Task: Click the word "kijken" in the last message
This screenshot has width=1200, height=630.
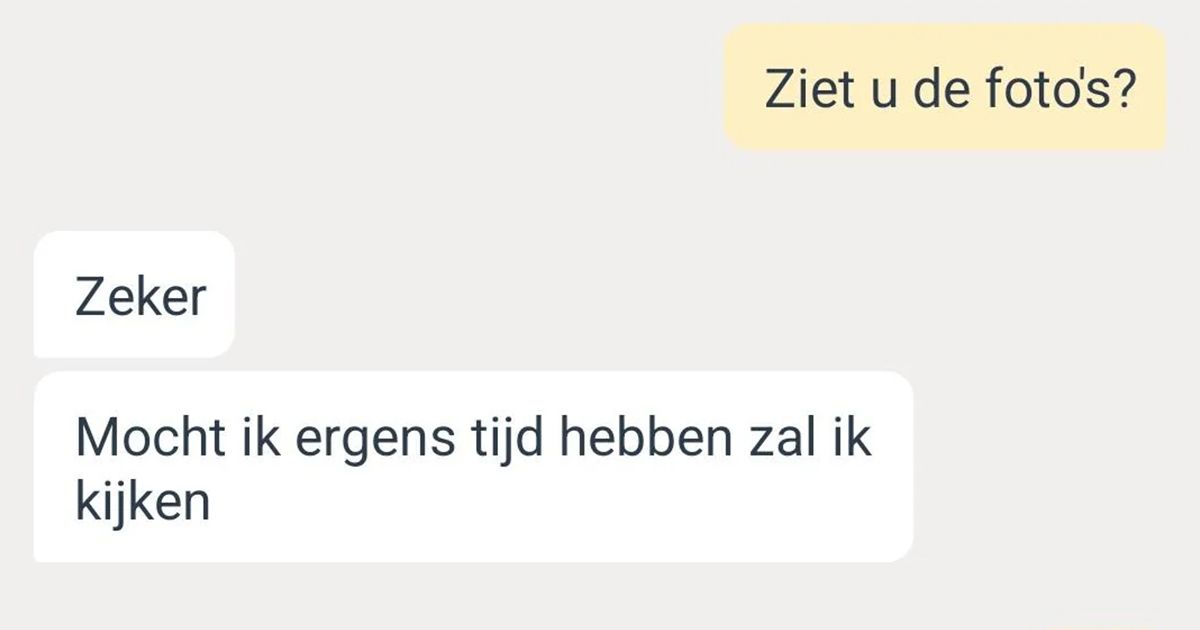Action: [x=143, y=502]
